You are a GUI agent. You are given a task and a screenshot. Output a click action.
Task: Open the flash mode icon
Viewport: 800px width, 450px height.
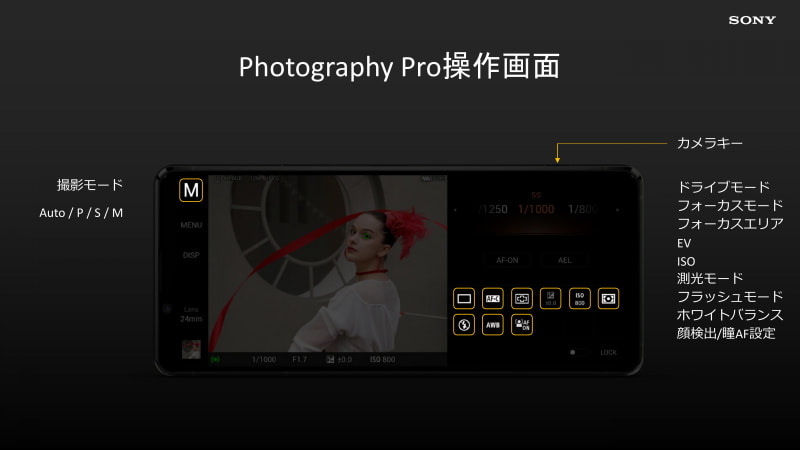(x=464, y=325)
